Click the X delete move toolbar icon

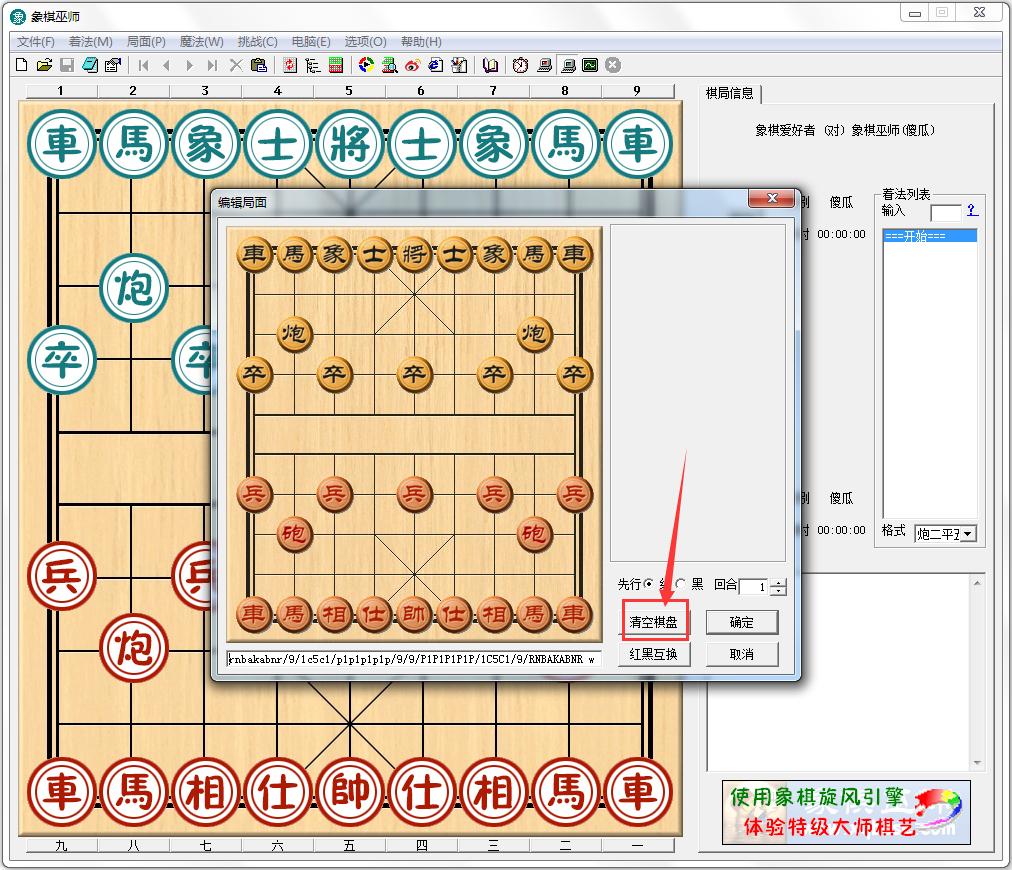tap(236, 65)
